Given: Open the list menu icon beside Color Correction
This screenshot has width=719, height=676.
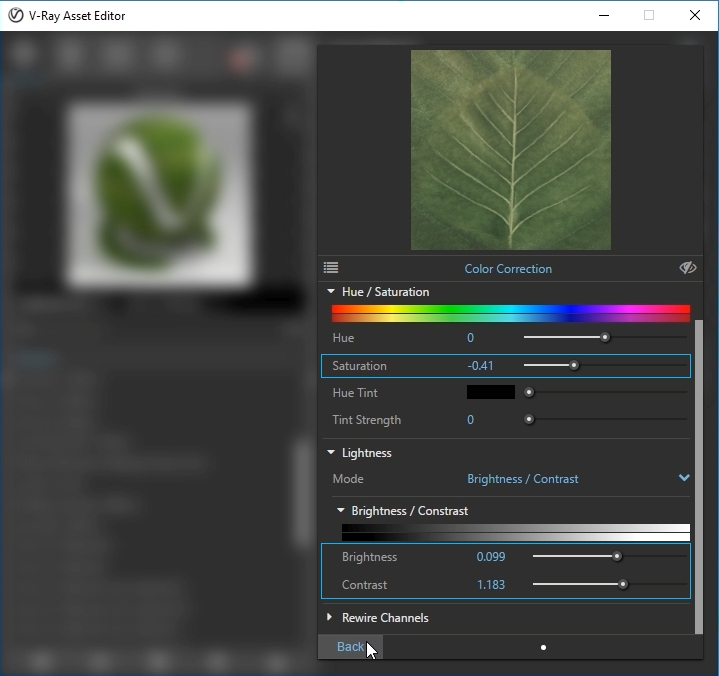Looking at the screenshot, I should (x=331, y=268).
